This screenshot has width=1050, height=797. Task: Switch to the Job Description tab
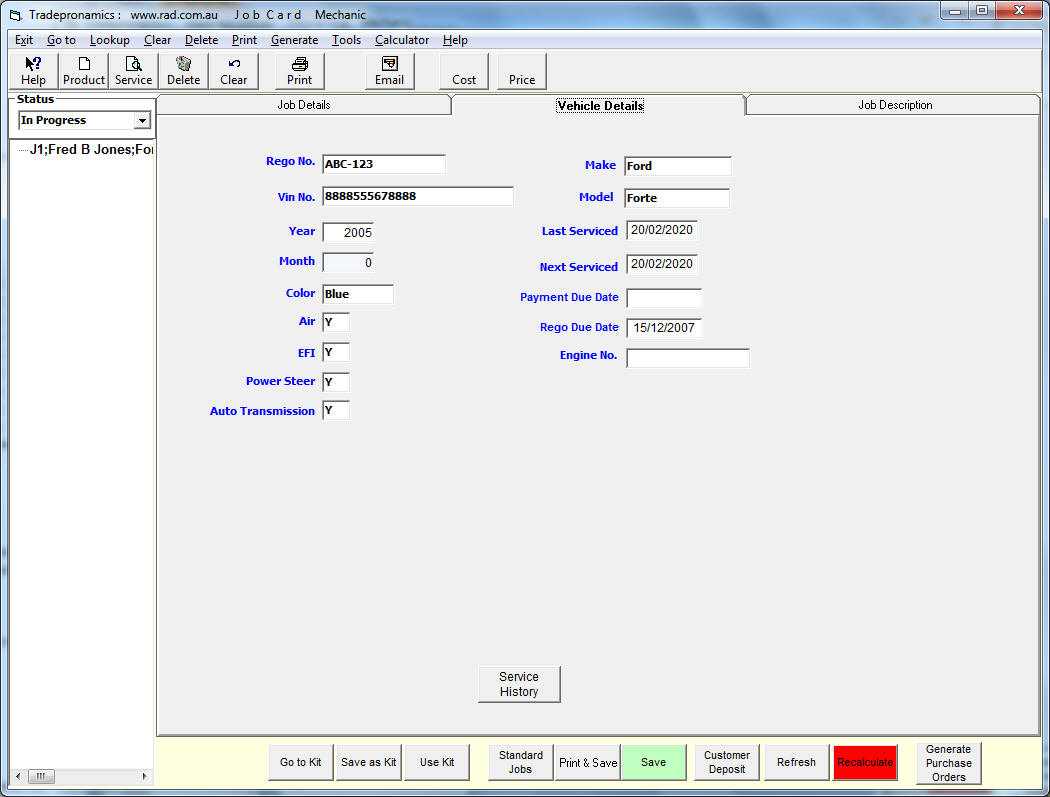(x=894, y=105)
